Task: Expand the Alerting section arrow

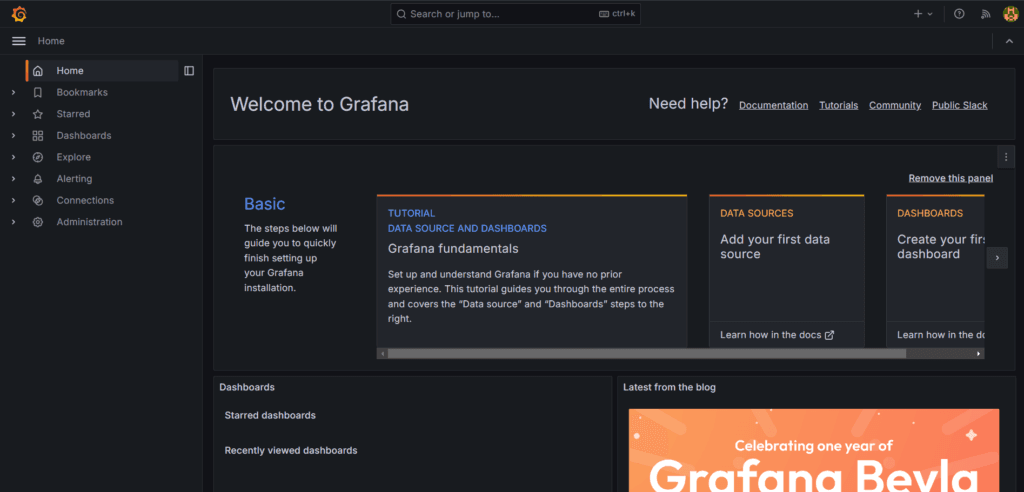Action: pyautogui.click(x=13, y=178)
